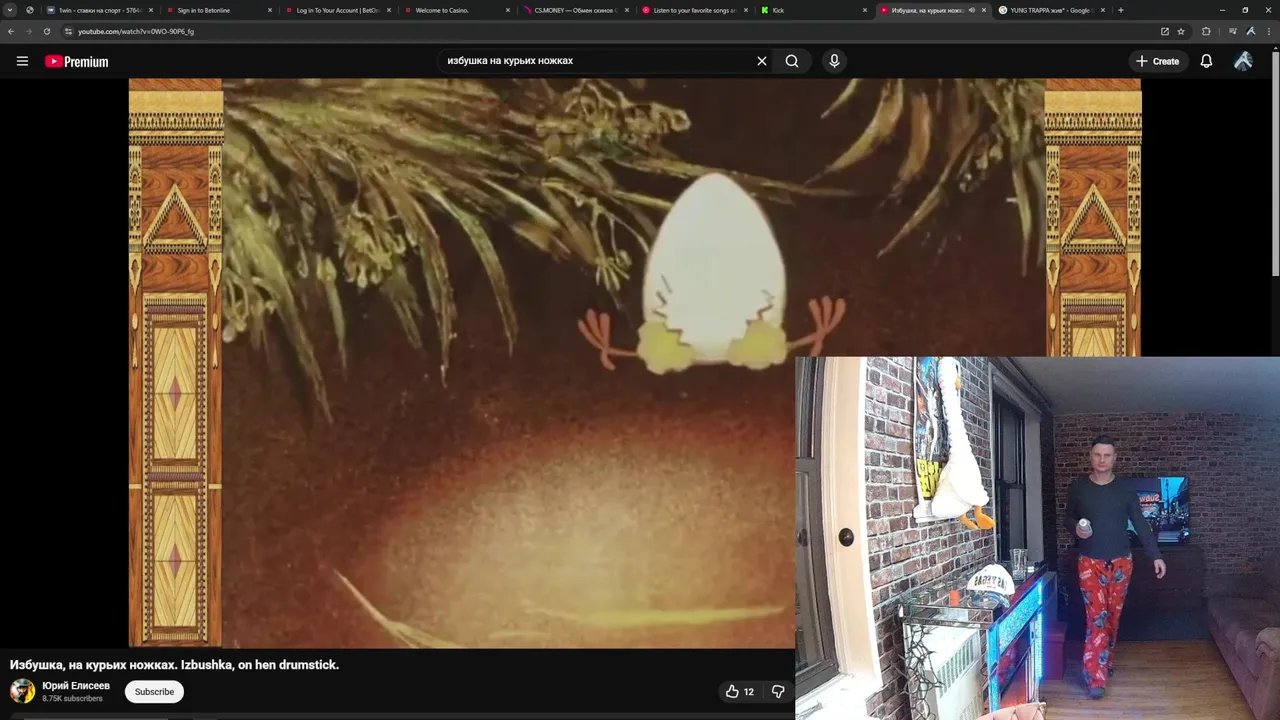
Task: Go back with browser back arrow
Action: point(11,31)
